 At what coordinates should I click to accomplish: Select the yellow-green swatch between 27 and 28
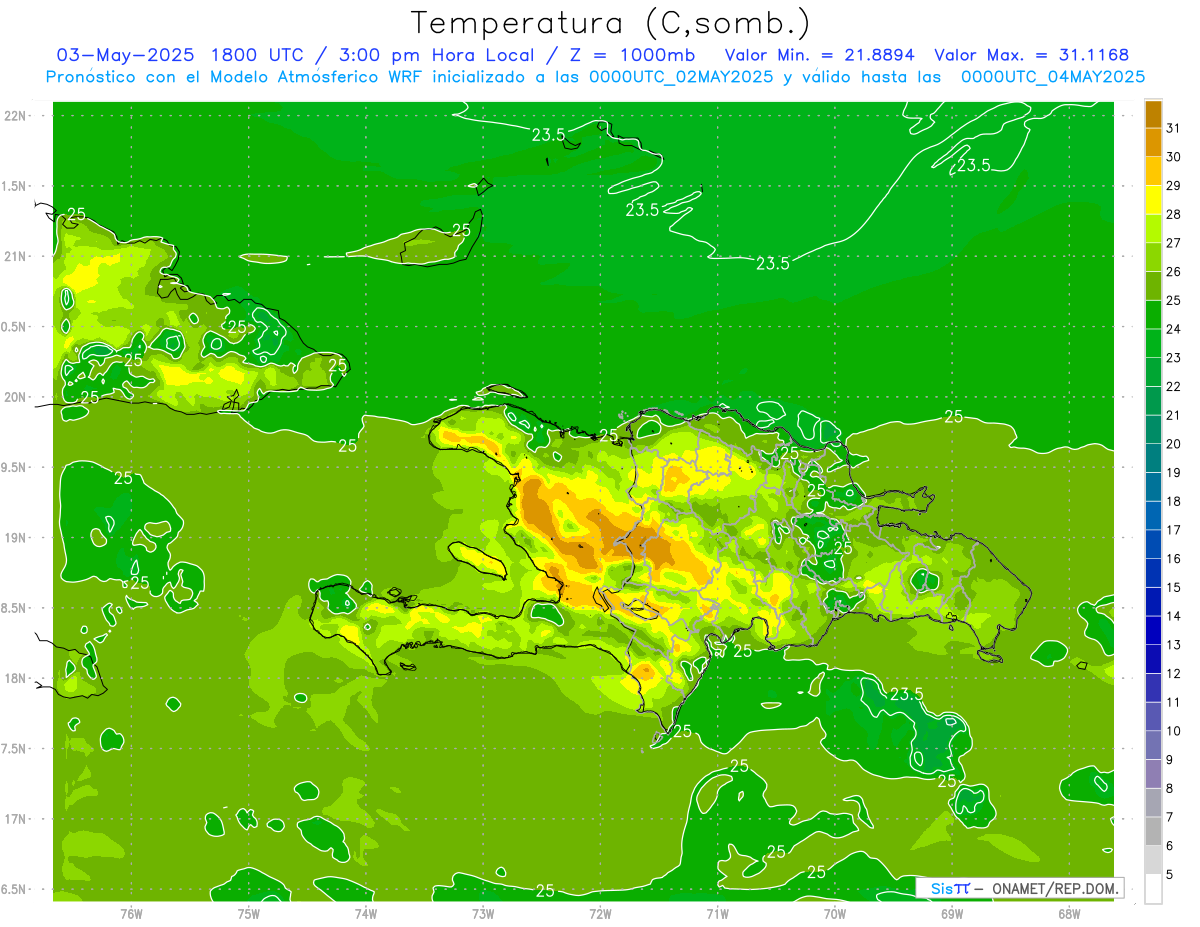(x=1153, y=228)
